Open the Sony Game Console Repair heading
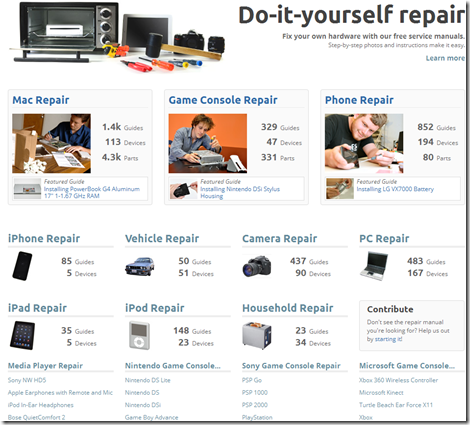 pyautogui.click(x=291, y=366)
